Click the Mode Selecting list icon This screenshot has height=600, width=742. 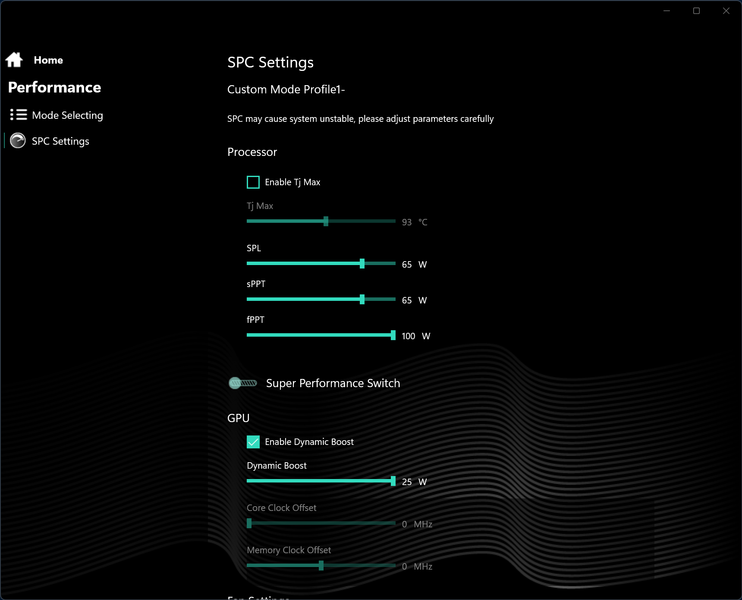(18, 115)
